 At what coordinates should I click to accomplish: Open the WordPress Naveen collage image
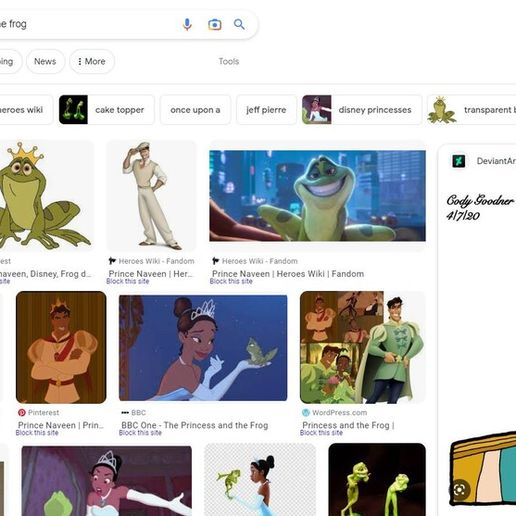pyautogui.click(x=363, y=347)
